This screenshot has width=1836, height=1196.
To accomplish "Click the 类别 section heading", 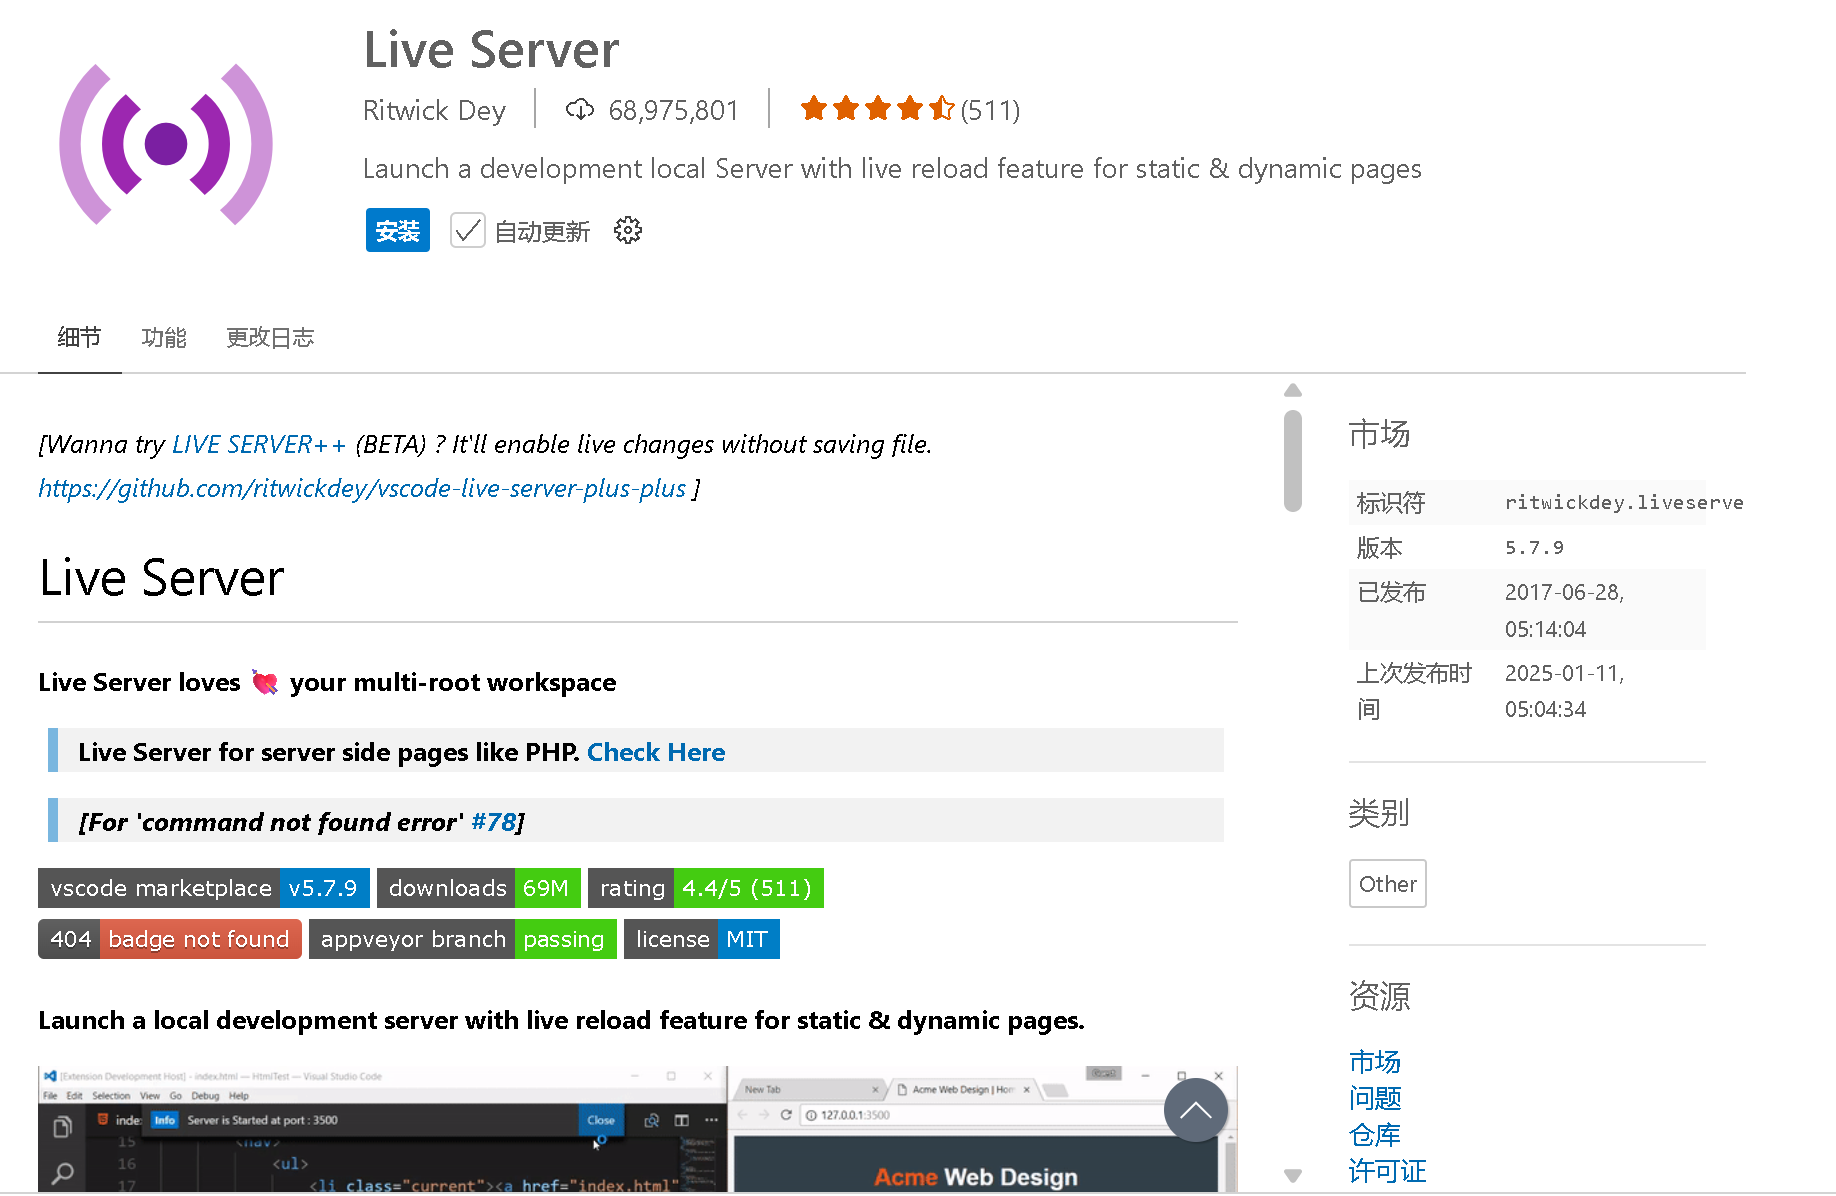I will tap(1379, 813).
